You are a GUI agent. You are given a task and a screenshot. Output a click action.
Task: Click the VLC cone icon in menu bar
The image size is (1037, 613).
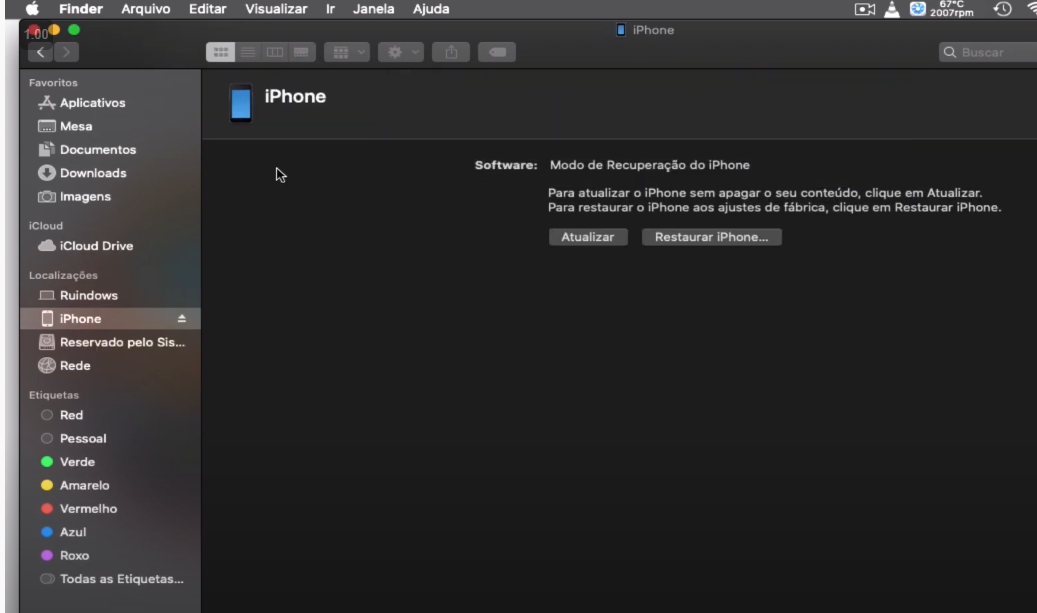[x=893, y=9]
